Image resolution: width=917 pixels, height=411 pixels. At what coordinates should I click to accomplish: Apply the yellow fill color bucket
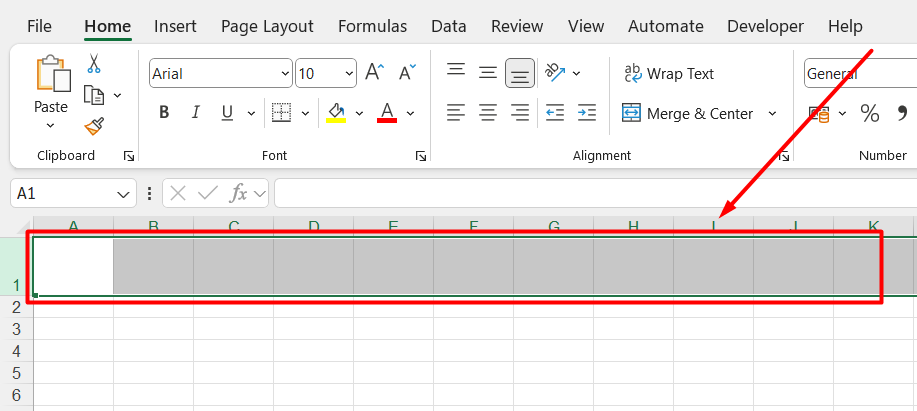click(336, 112)
